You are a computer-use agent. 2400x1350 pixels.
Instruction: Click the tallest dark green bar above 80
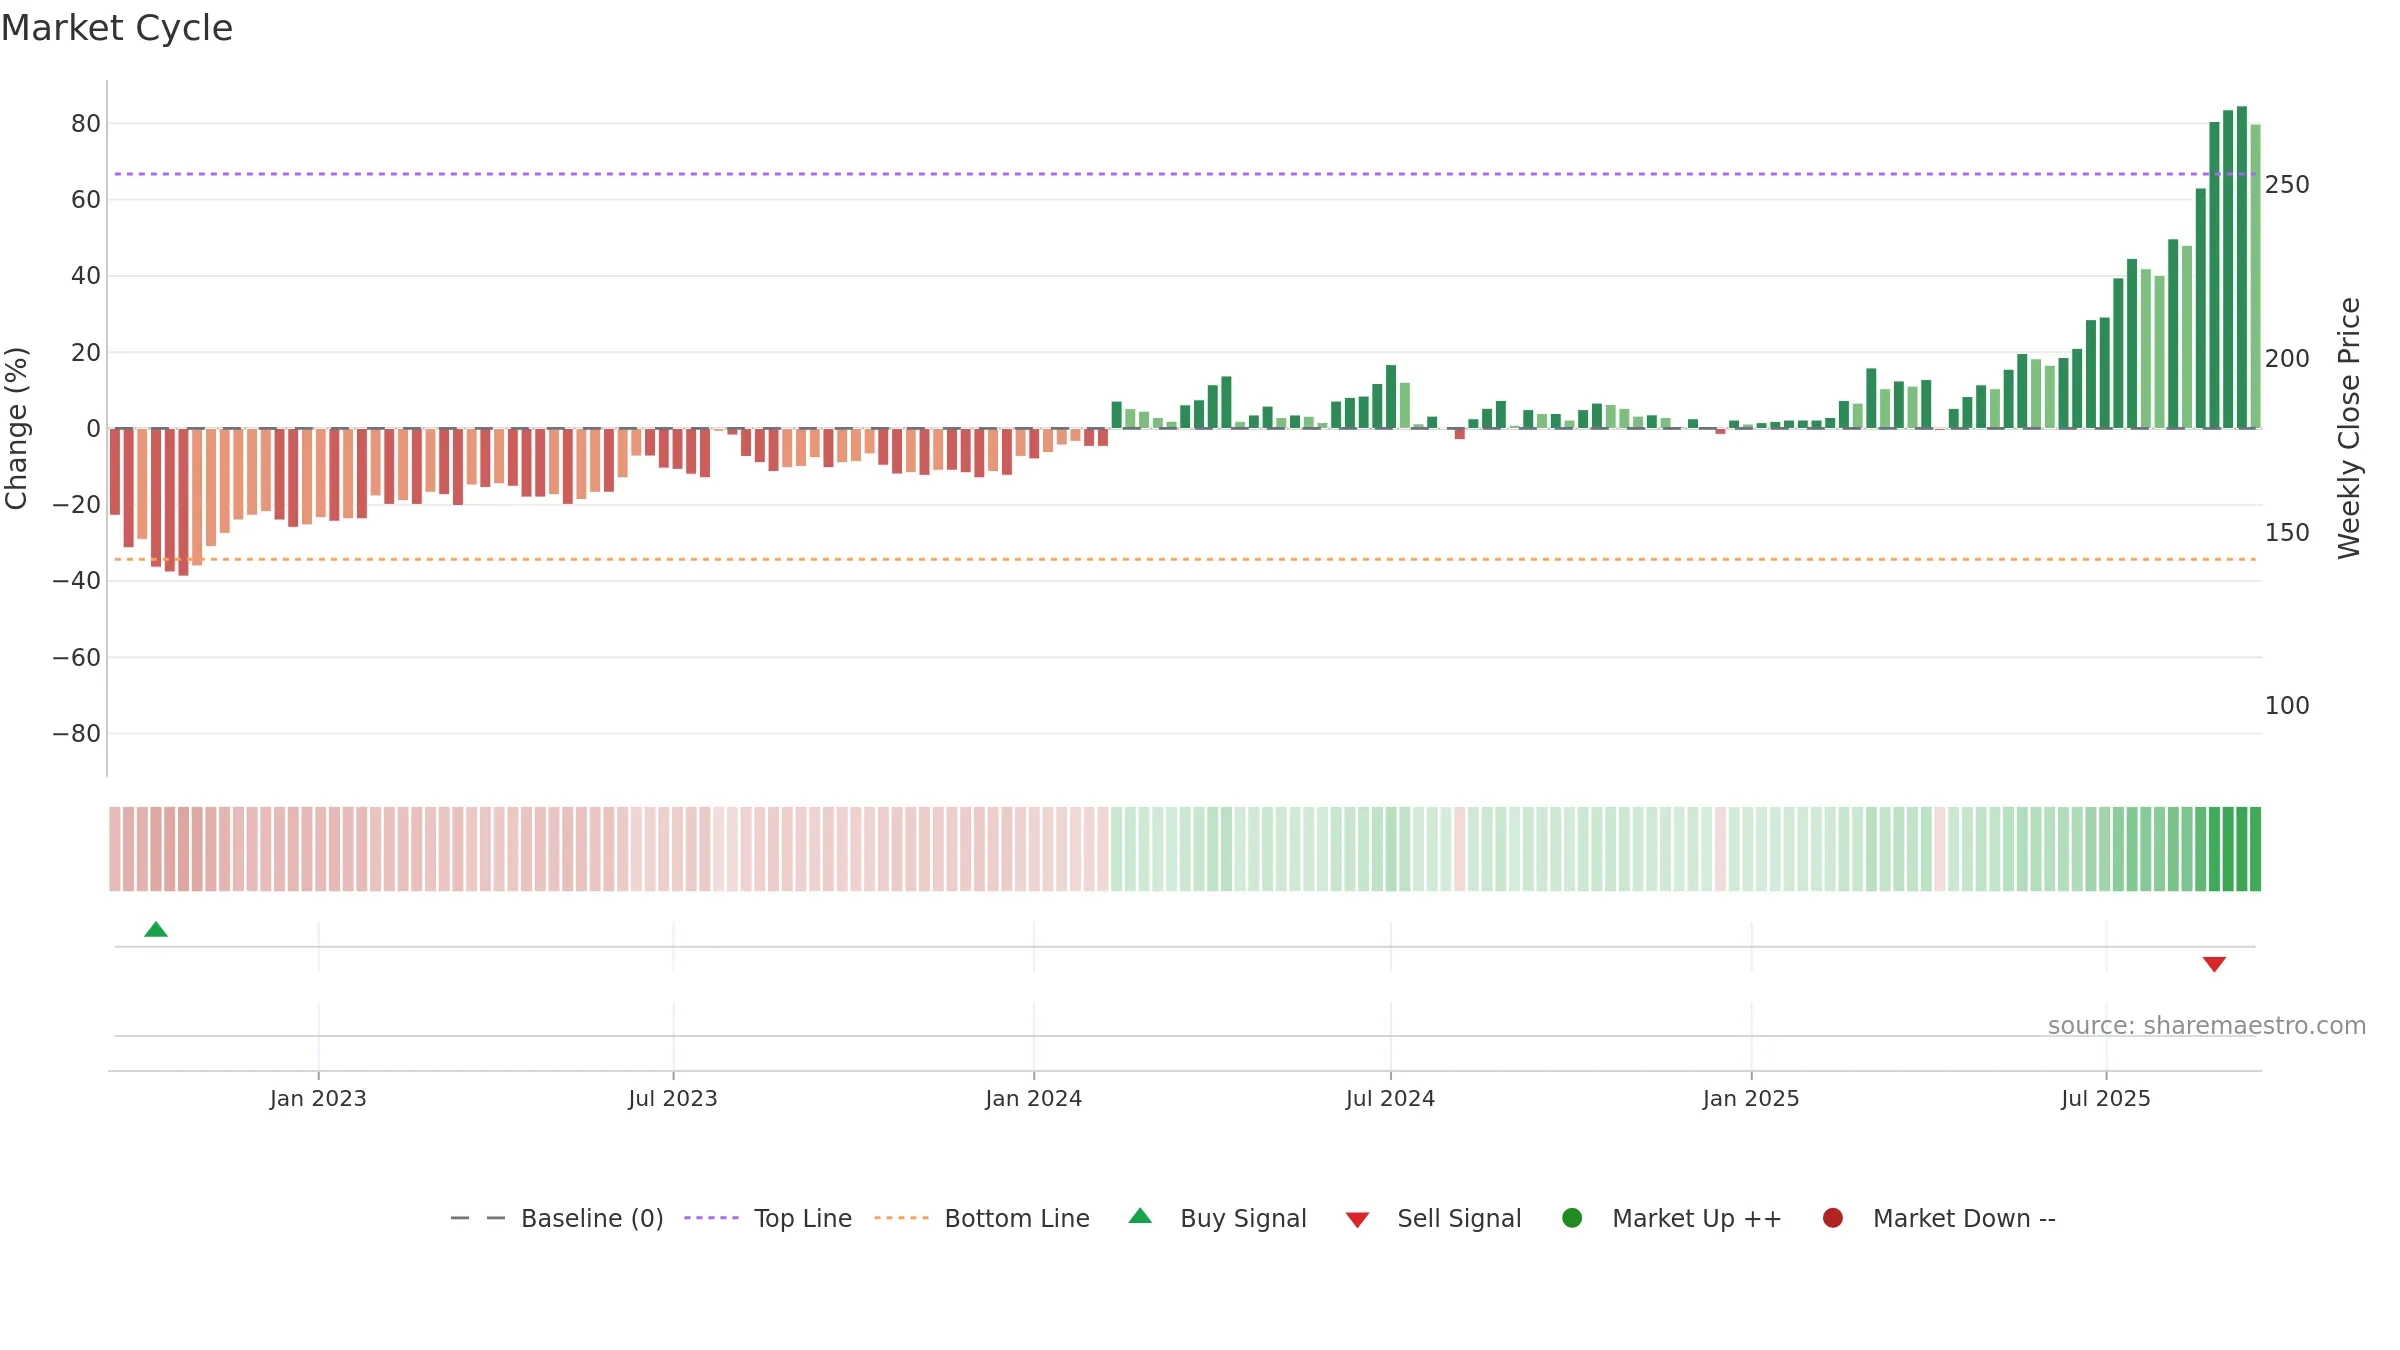(x=2242, y=267)
